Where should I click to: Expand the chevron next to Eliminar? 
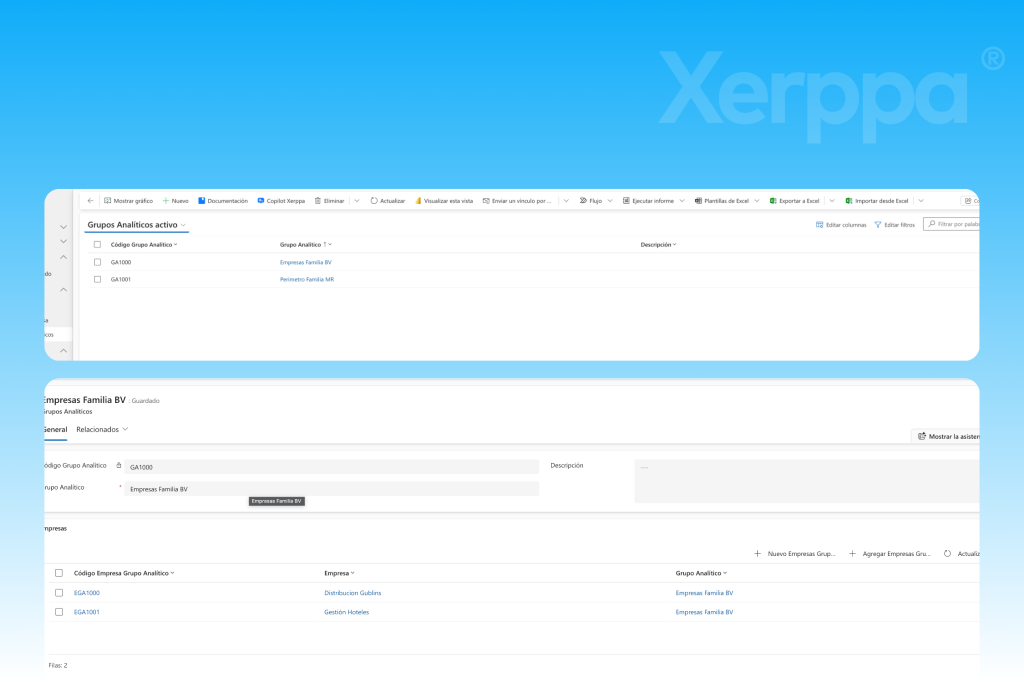tap(357, 200)
